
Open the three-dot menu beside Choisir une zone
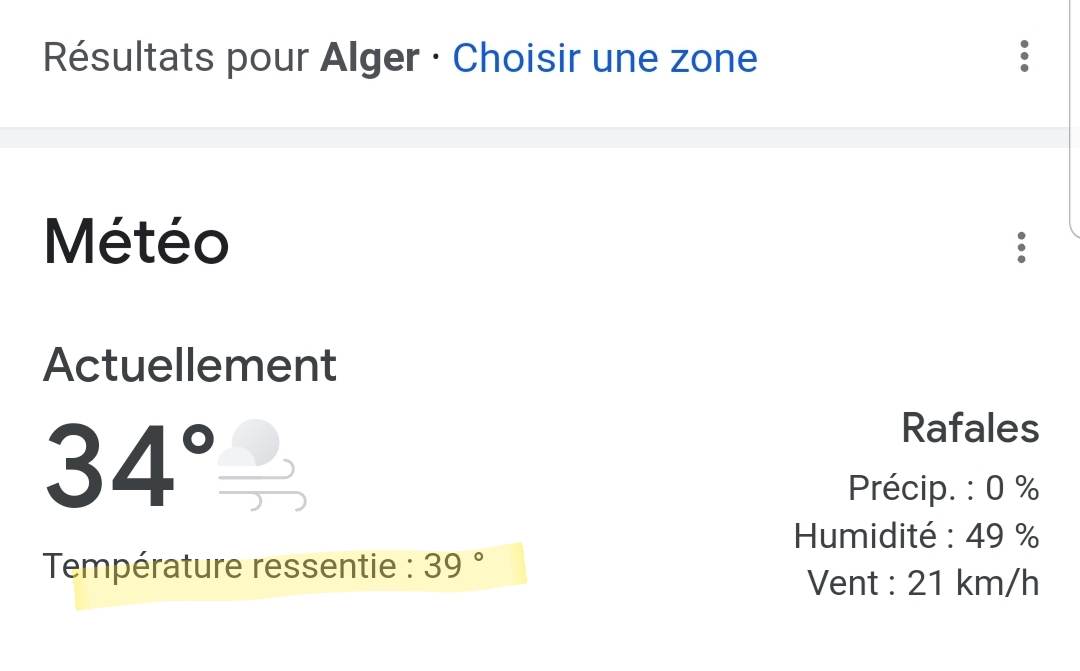pos(1024,57)
